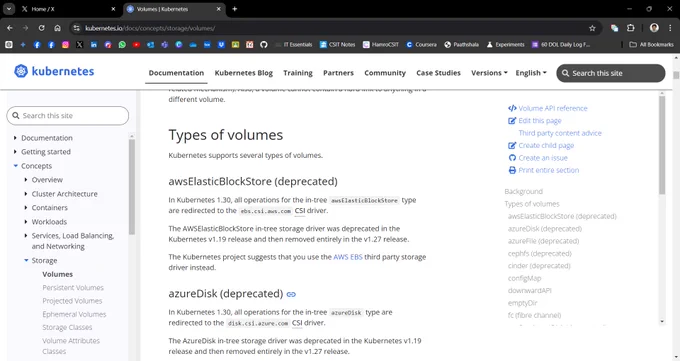
Task: Open the LinkedIn bookmark icon
Action: [x=94, y=45]
